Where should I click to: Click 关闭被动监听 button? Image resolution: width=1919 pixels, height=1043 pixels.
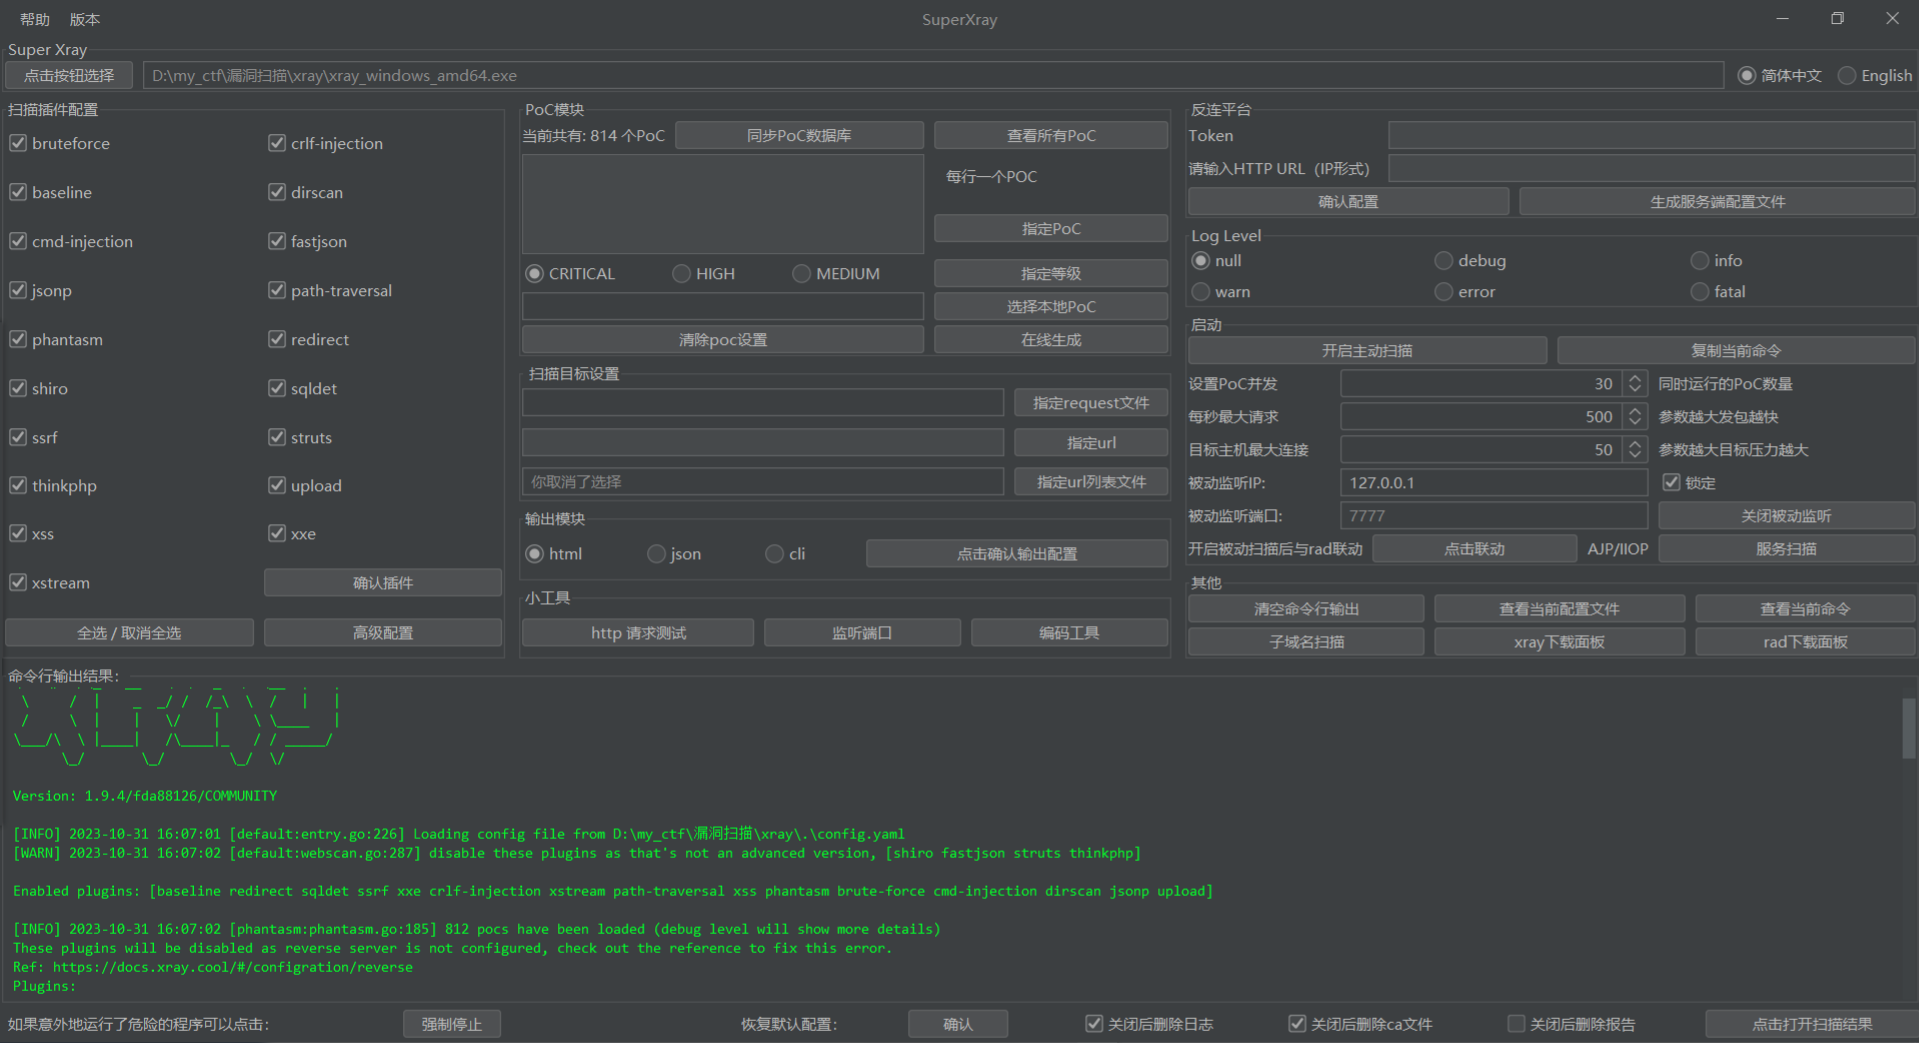click(1786, 516)
